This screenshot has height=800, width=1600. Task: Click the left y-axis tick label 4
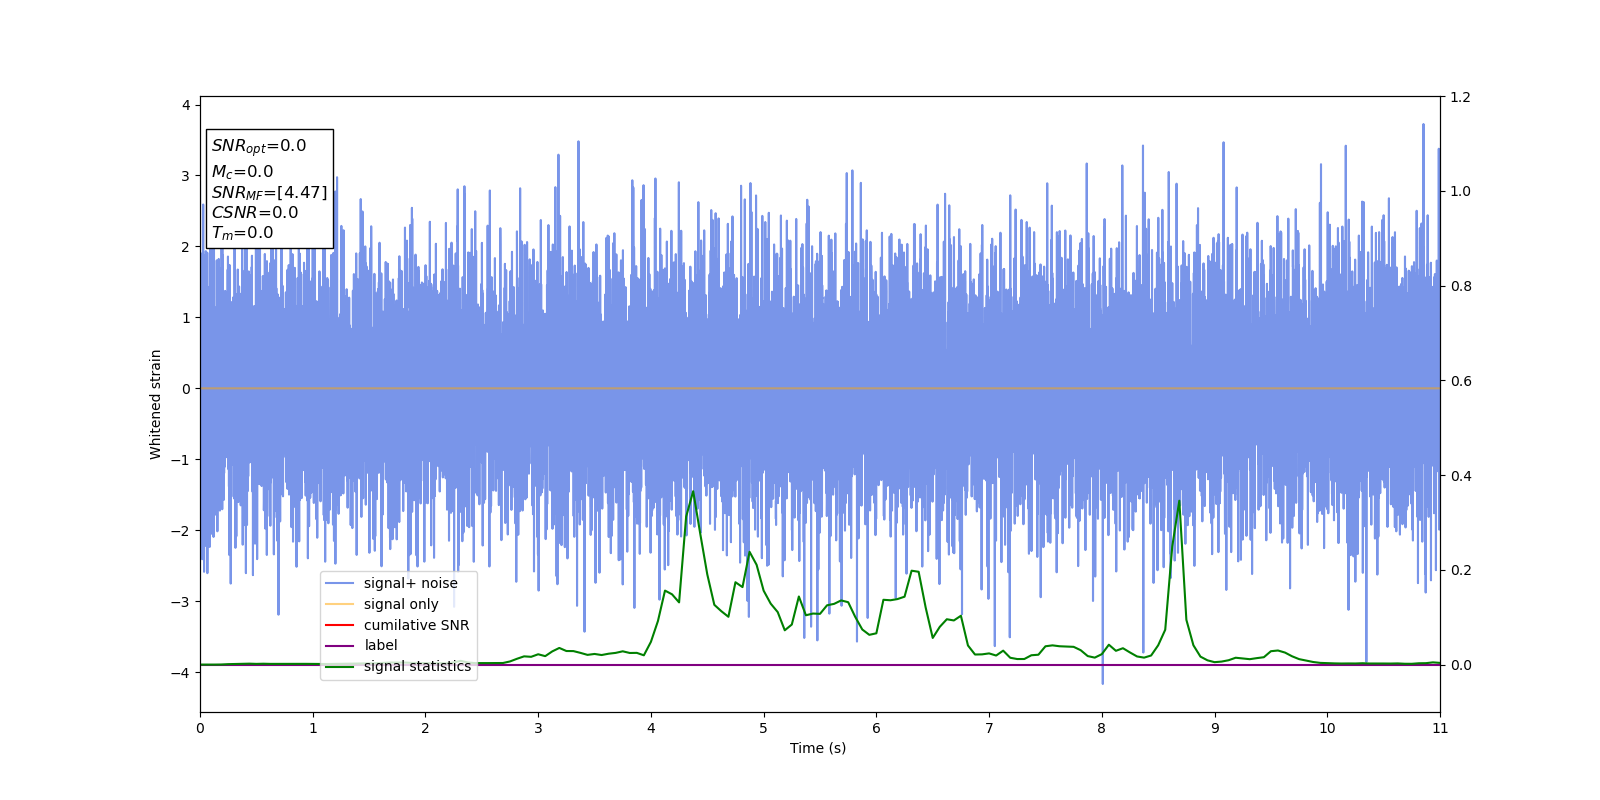click(x=186, y=105)
